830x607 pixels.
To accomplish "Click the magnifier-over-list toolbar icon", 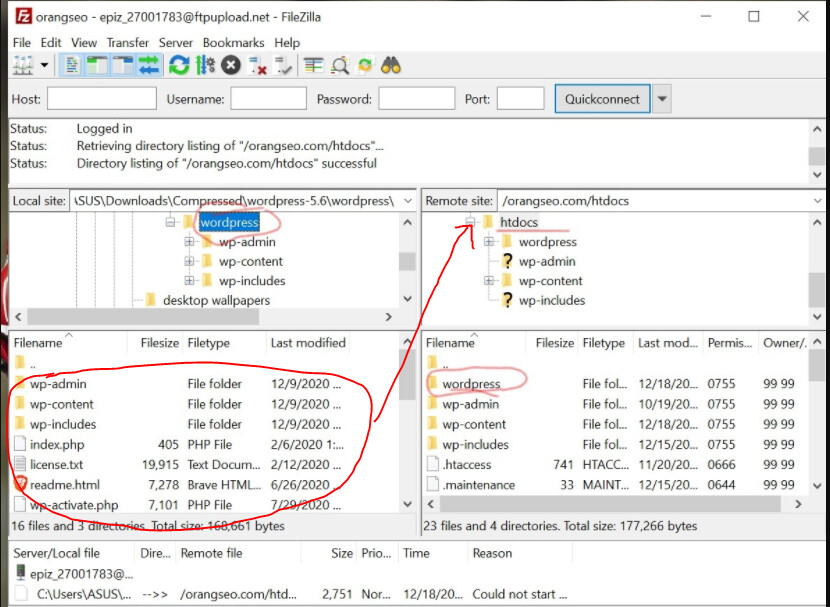I will [339, 66].
